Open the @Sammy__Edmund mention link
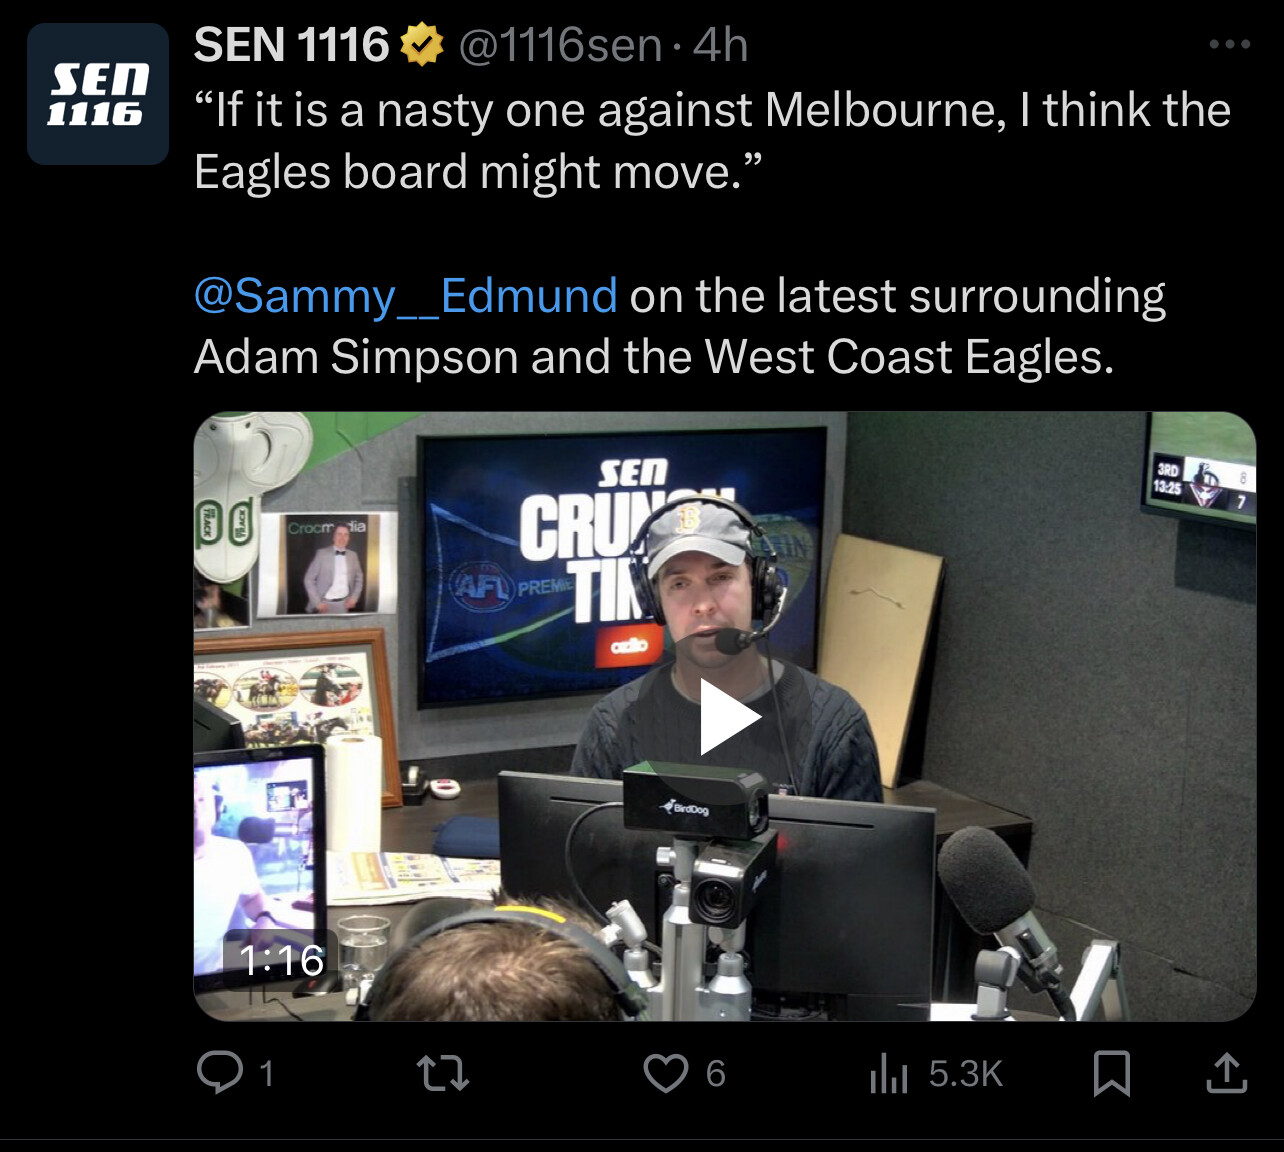This screenshot has height=1152, width=1284. coord(406,297)
